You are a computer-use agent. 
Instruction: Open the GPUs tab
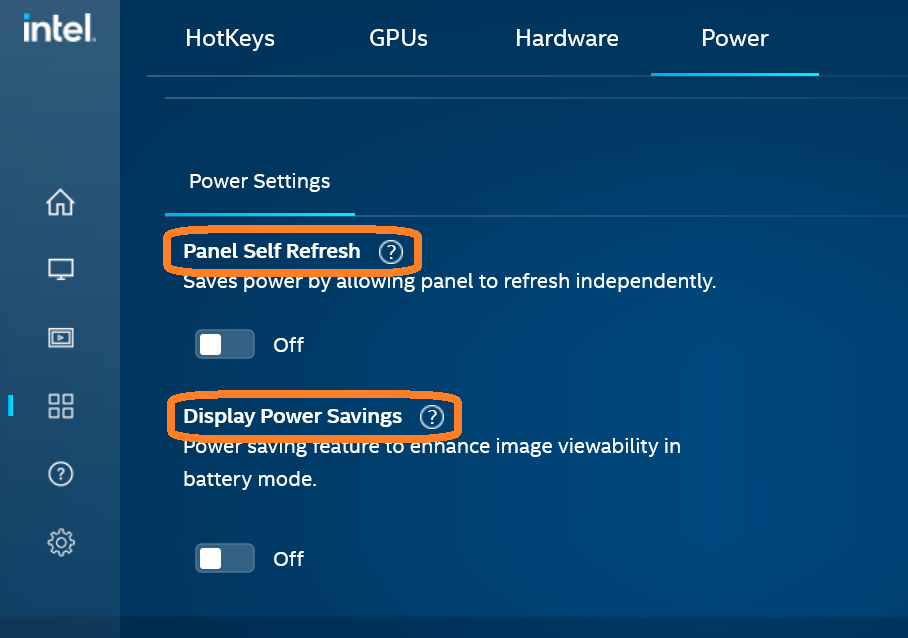click(x=398, y=39)
